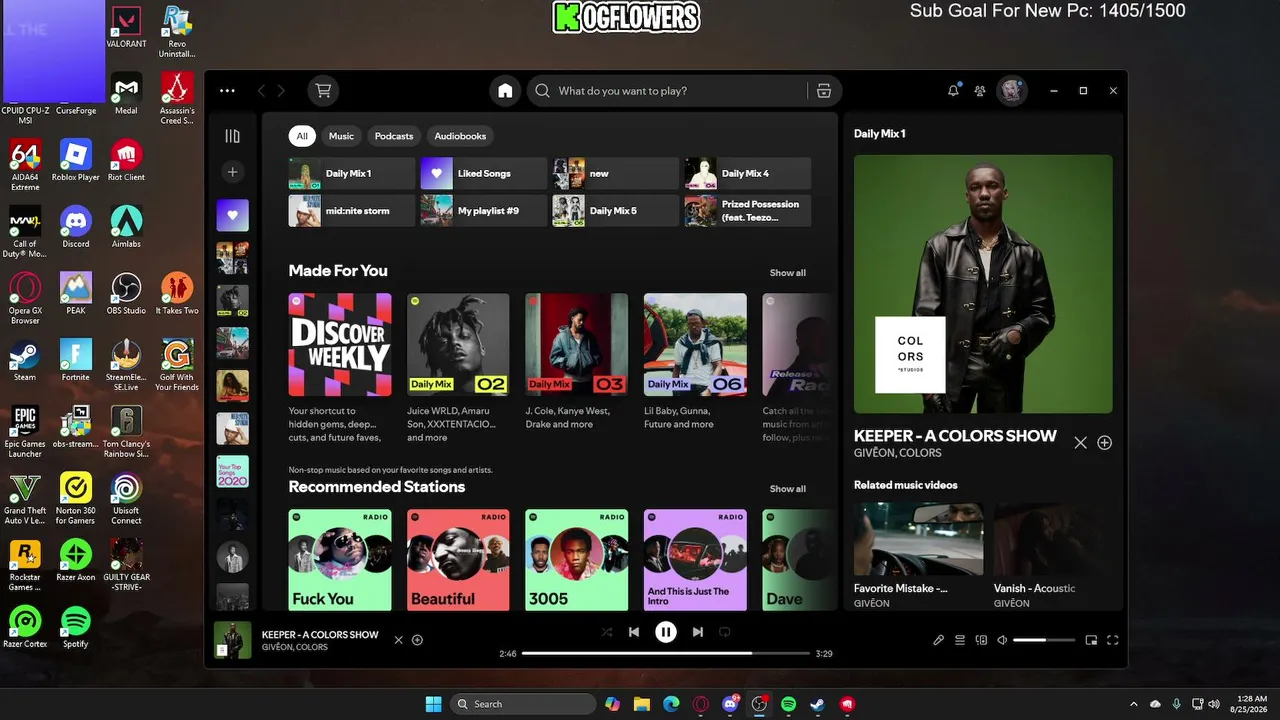This screenshot has height=720, width=1280.
Task: Open the profile avatar menu
Action: pyautogui.click(x=1012, y=91)
